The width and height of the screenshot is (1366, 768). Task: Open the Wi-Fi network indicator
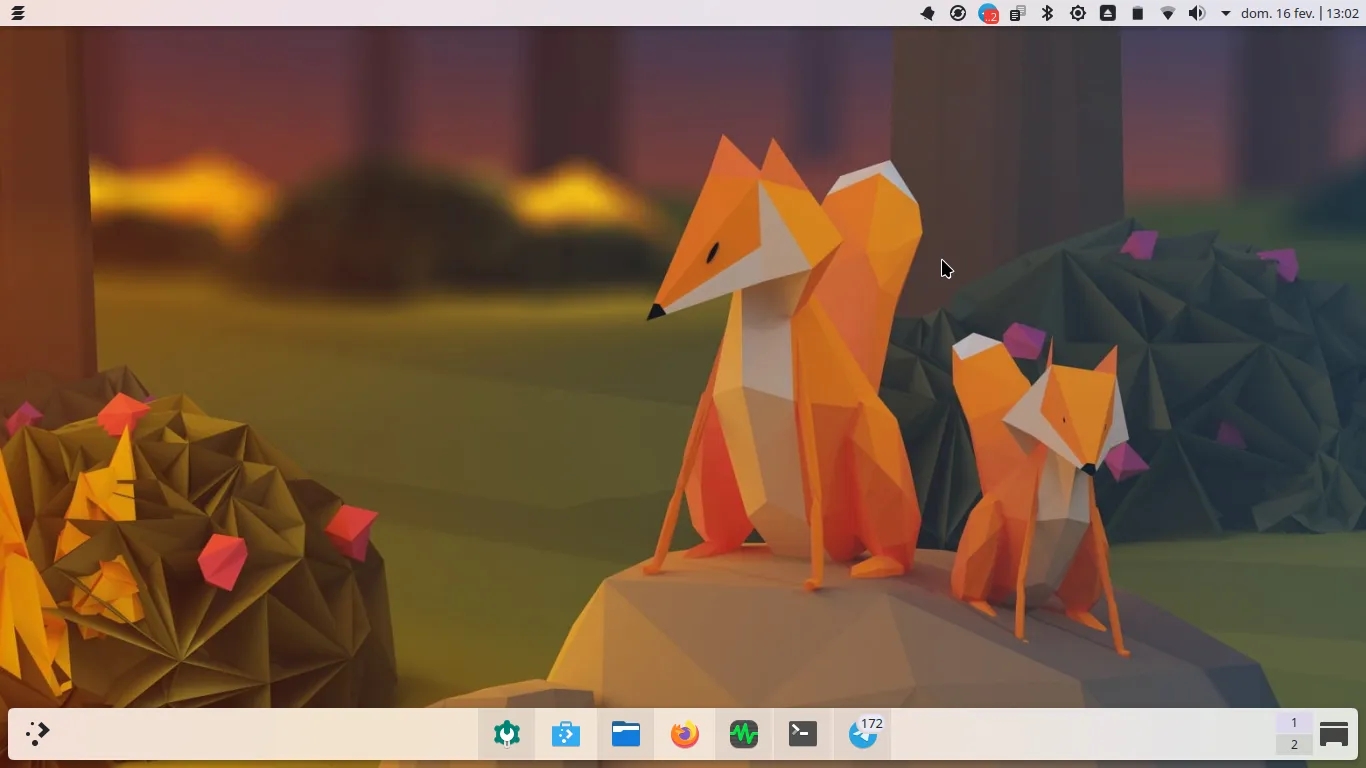click(1167, 13)
